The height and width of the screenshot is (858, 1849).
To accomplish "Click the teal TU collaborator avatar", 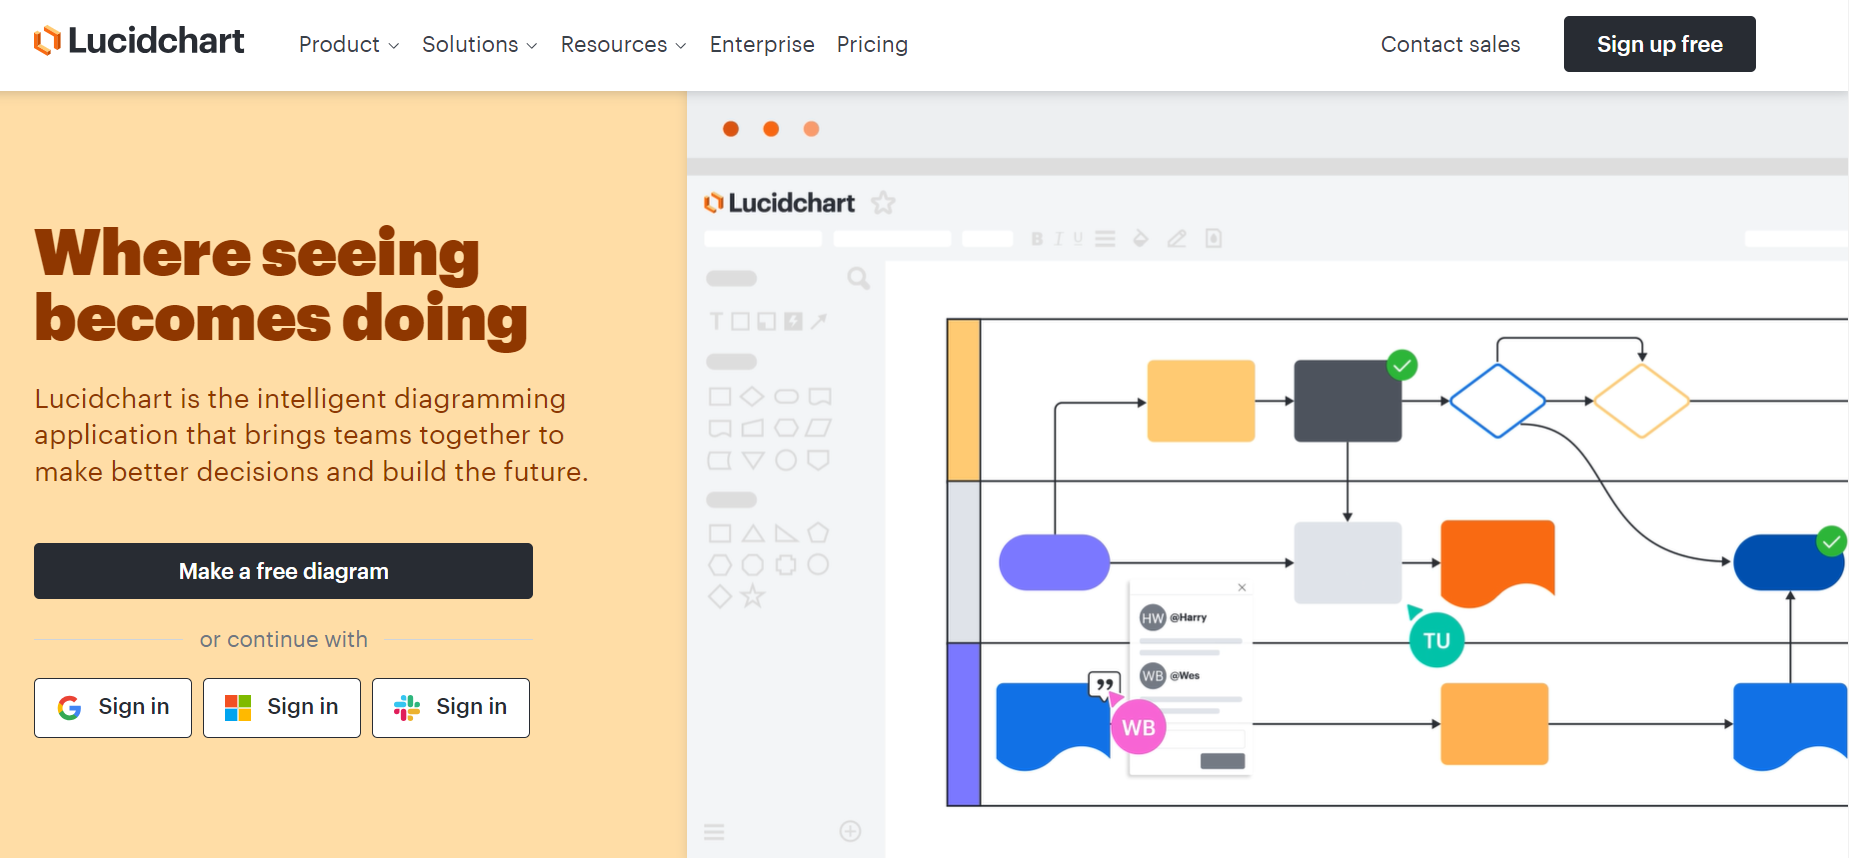I will (x=1436, y=640).
